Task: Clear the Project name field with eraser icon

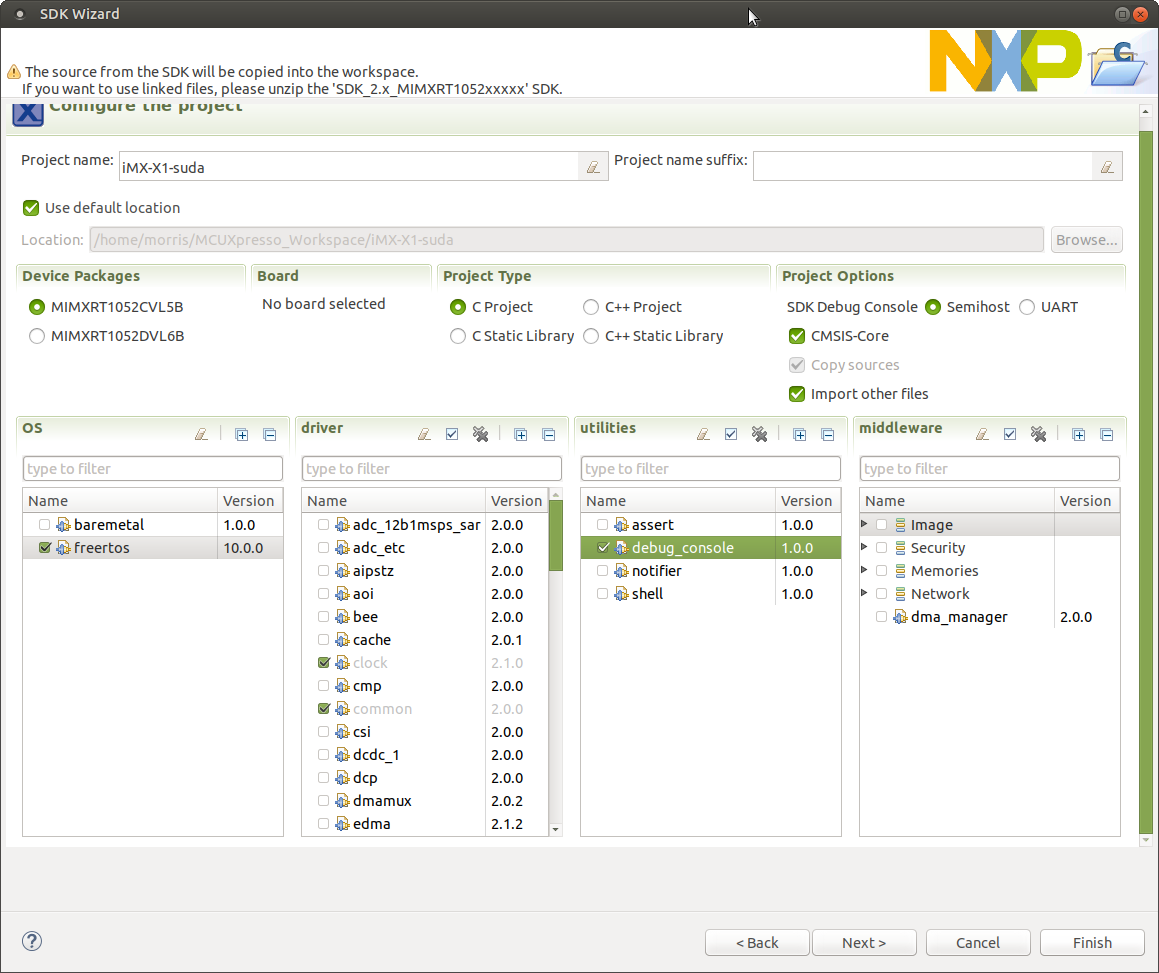Action: [593, 167]
